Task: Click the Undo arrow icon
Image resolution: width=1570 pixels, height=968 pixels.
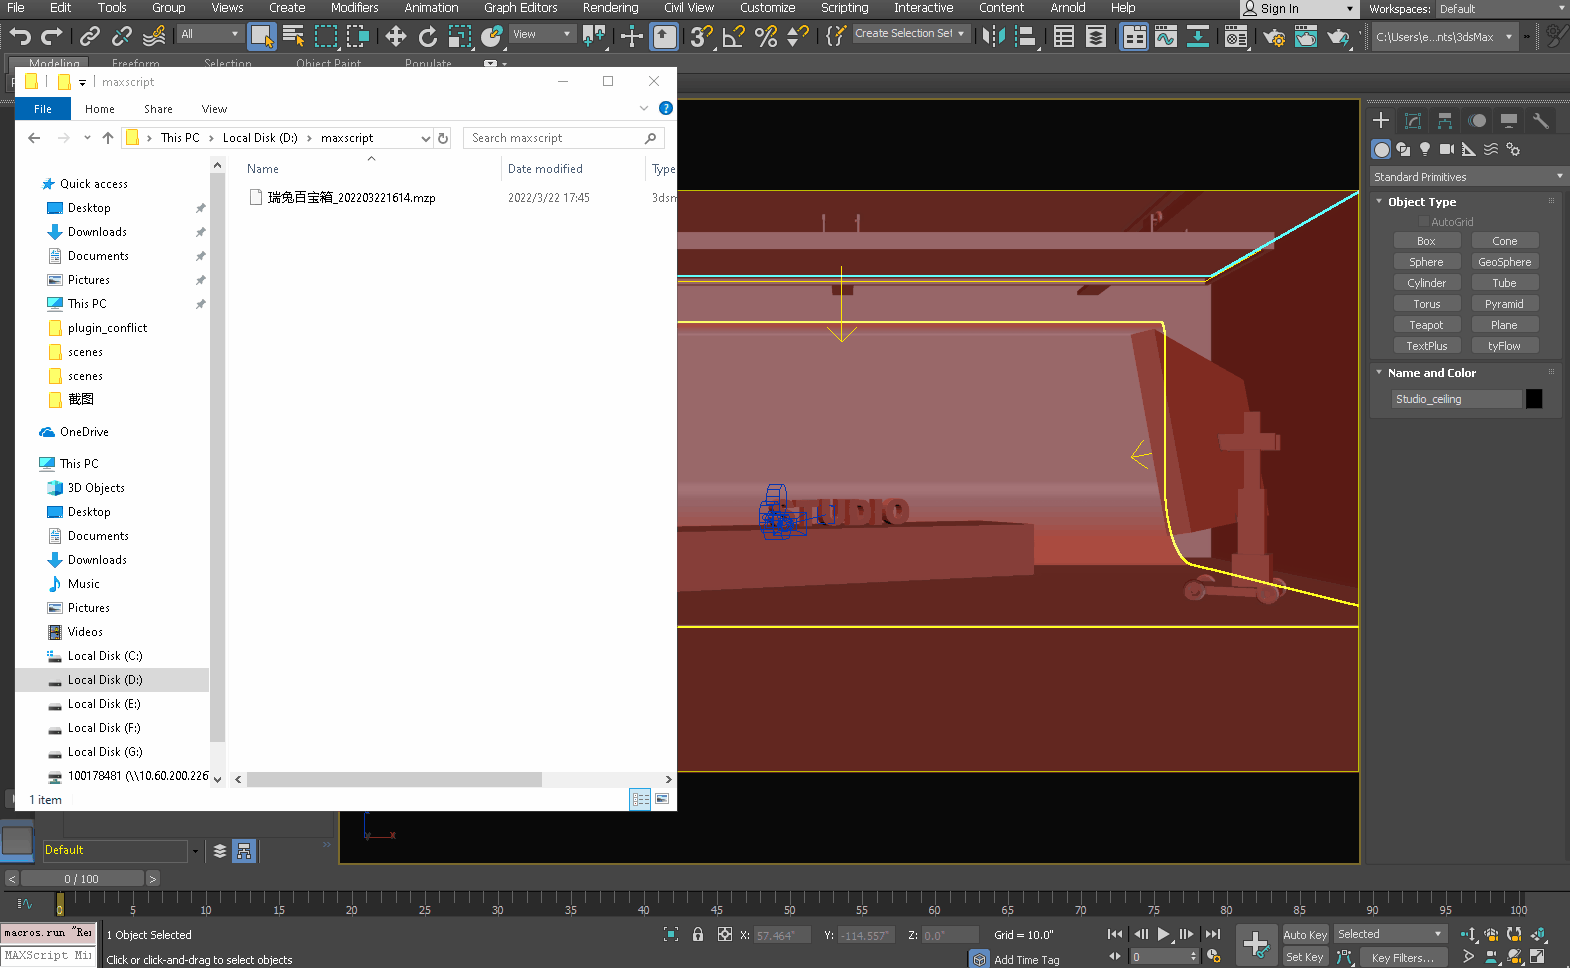Action: click(20, 37)
